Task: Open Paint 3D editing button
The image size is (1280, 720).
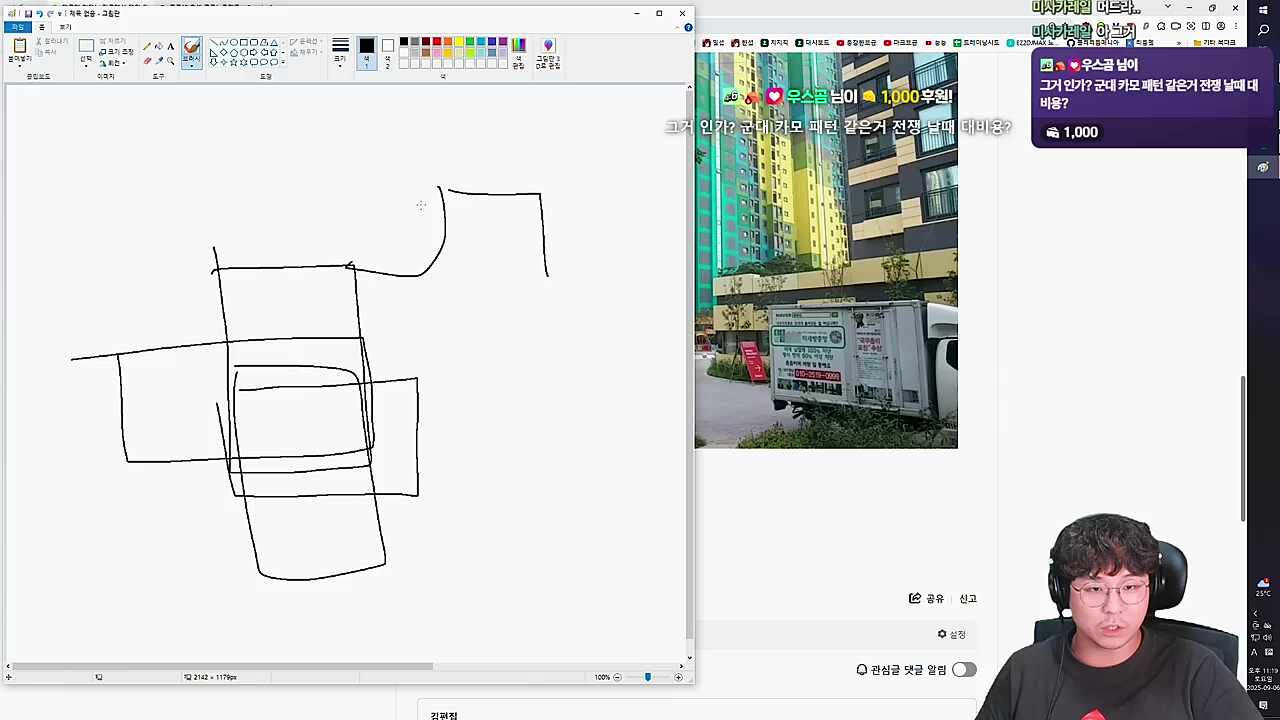Action: tap(547, 51)
